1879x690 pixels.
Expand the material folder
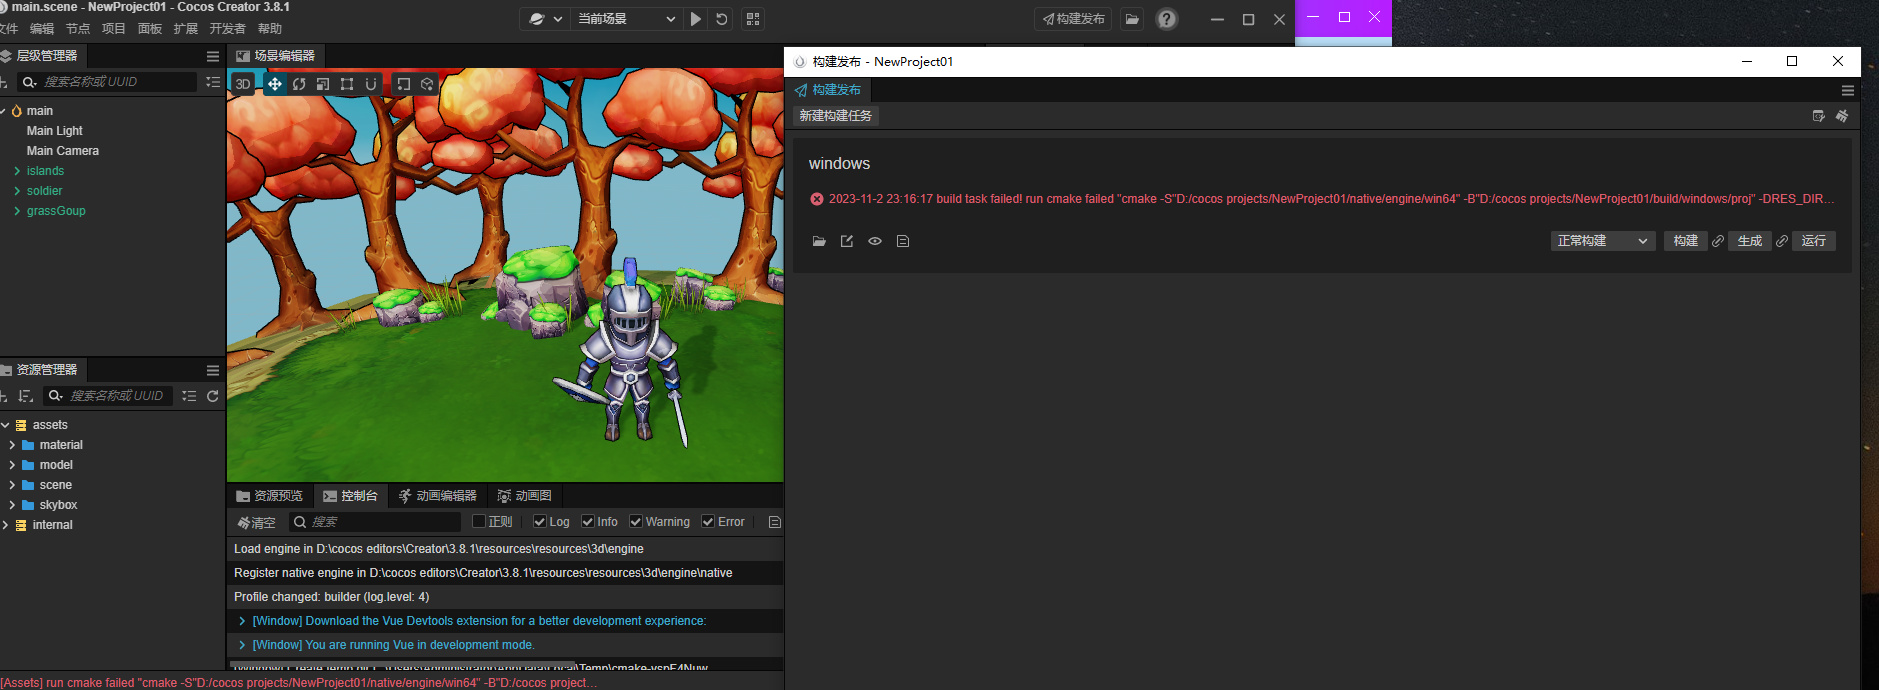click(x=12, y=445)
